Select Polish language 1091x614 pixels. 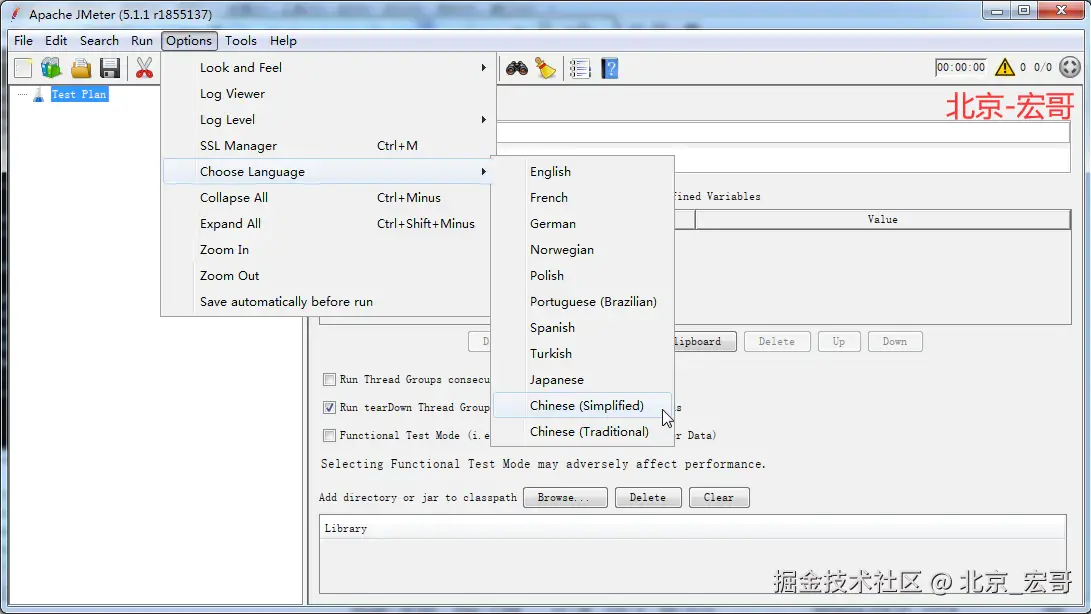(582, 276)
